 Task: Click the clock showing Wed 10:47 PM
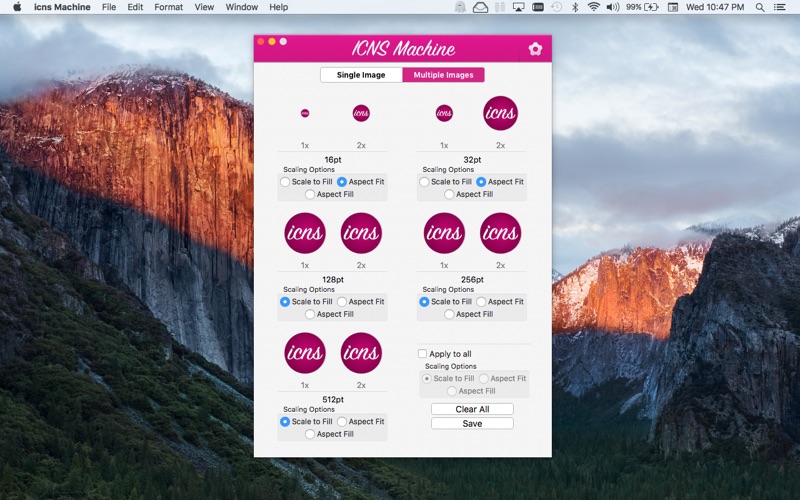pyautogui.click(x=715, y=7)
